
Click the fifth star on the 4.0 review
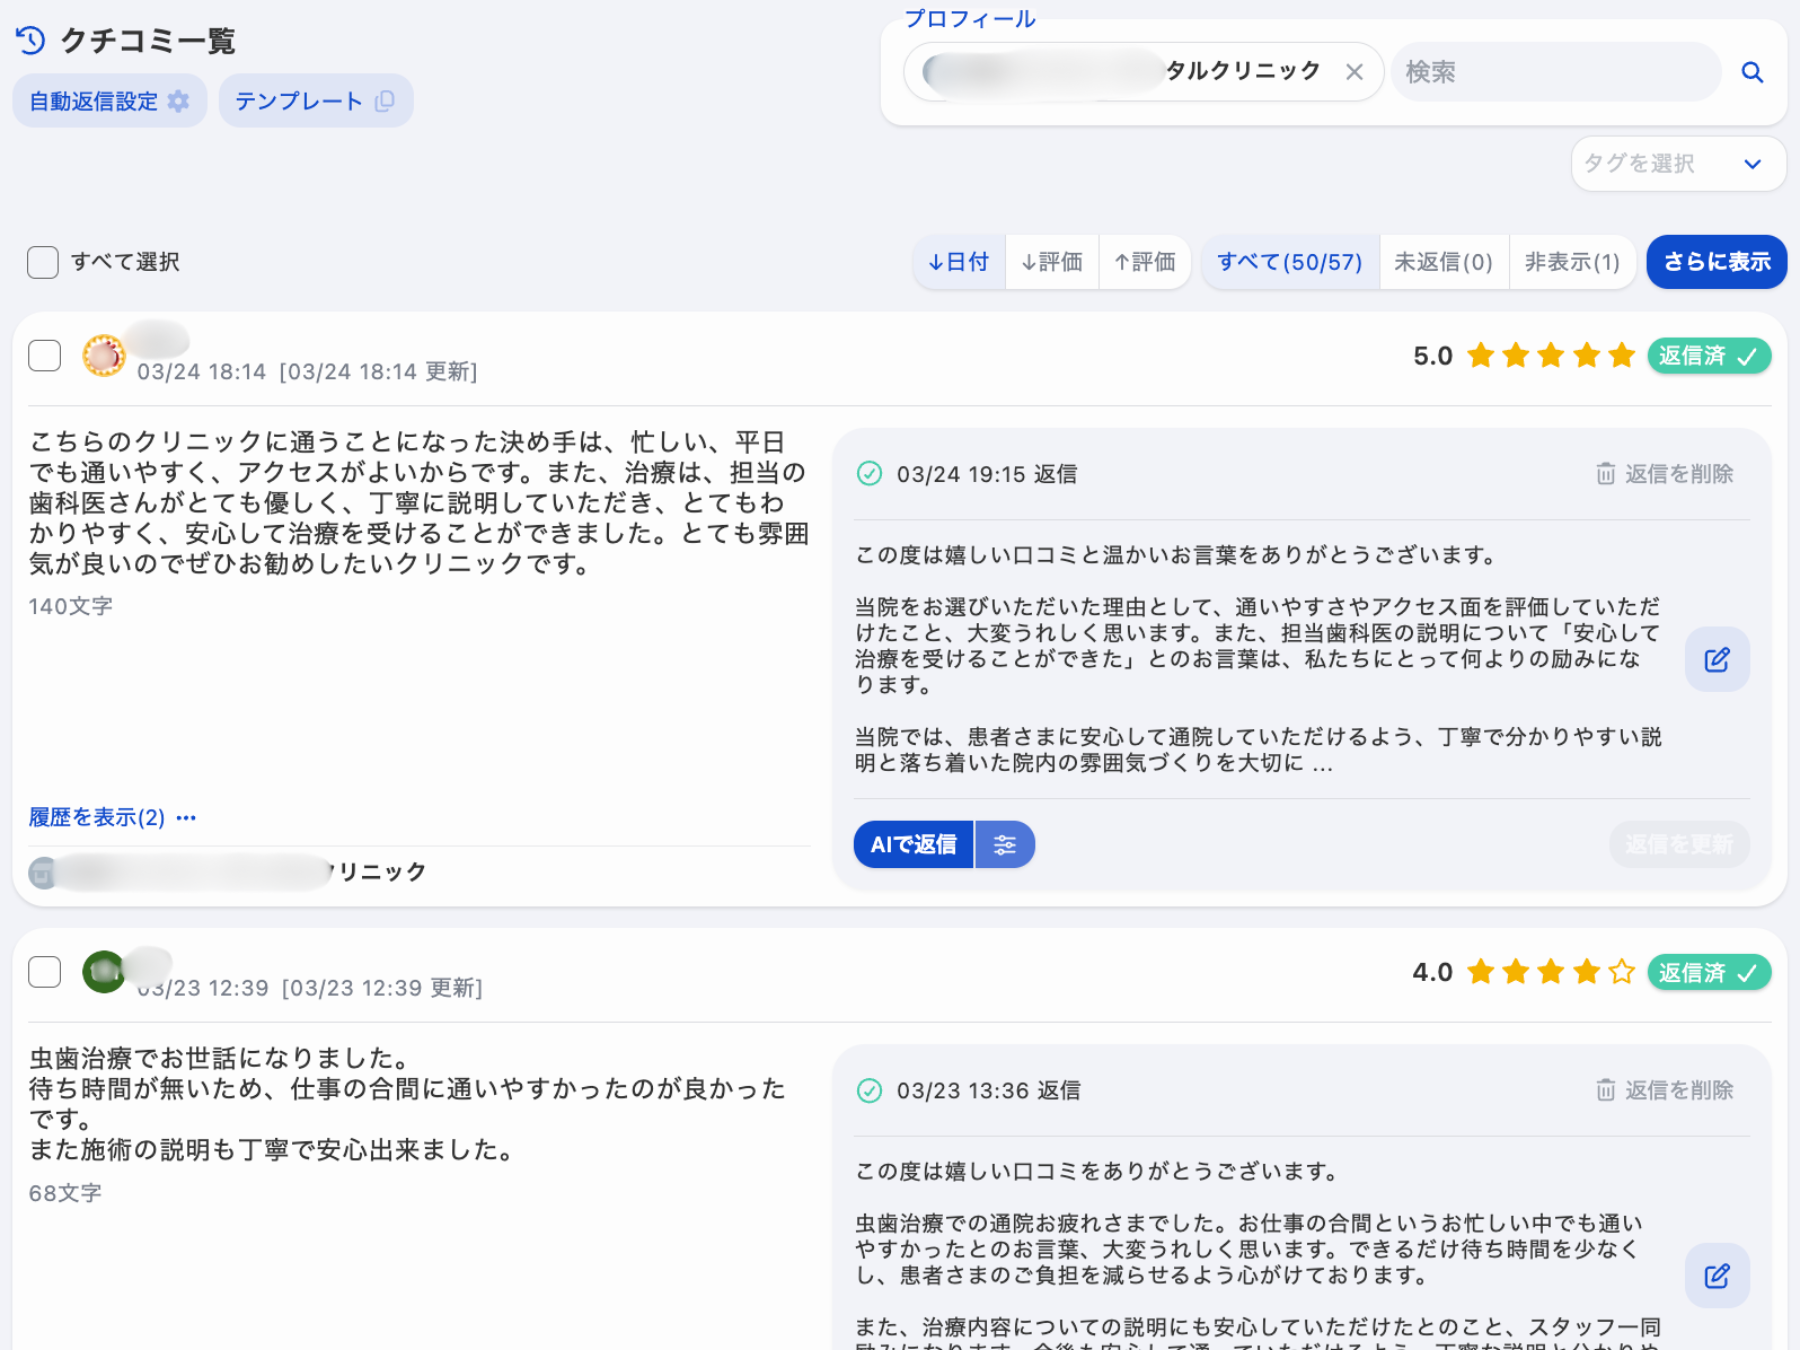click(1623, 971)
